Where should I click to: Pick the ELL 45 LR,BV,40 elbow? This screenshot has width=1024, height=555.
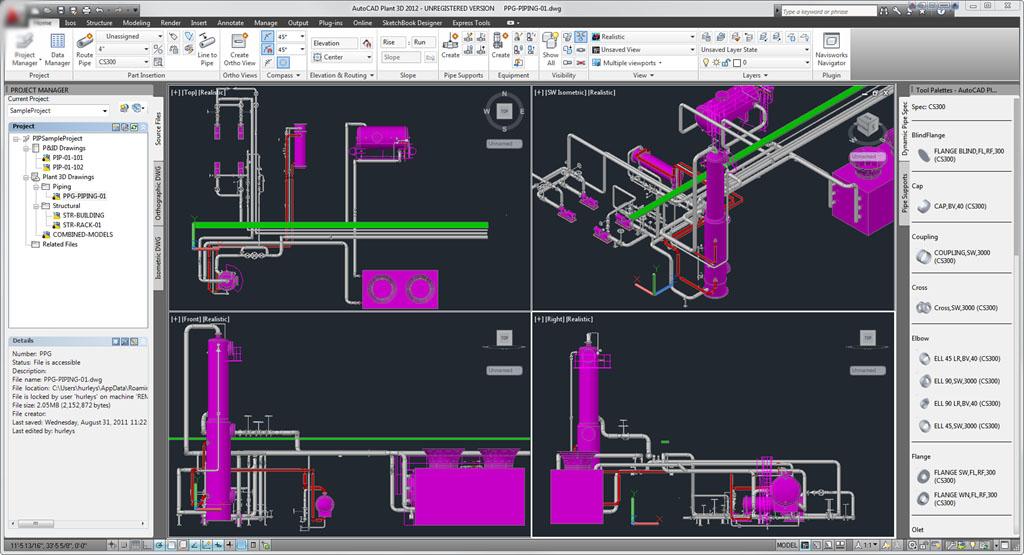click(x=960, y=358)
